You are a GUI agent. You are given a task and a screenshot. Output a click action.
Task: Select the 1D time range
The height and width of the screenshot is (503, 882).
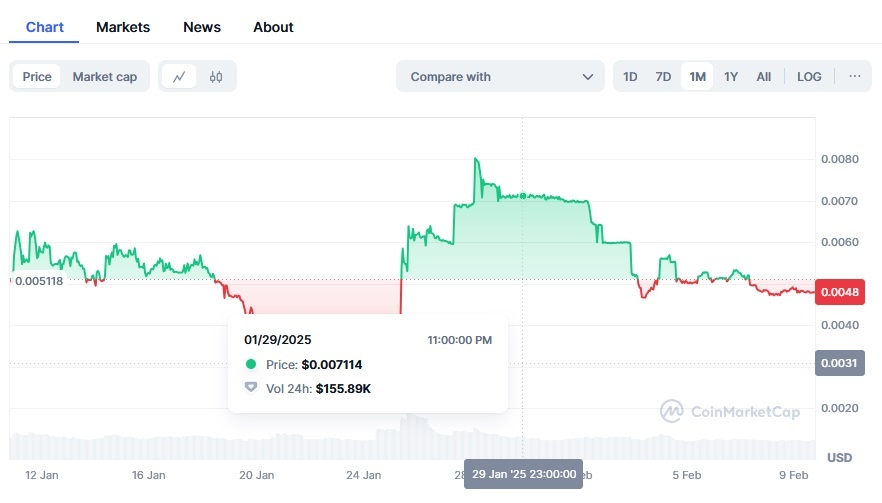point(630,77)
